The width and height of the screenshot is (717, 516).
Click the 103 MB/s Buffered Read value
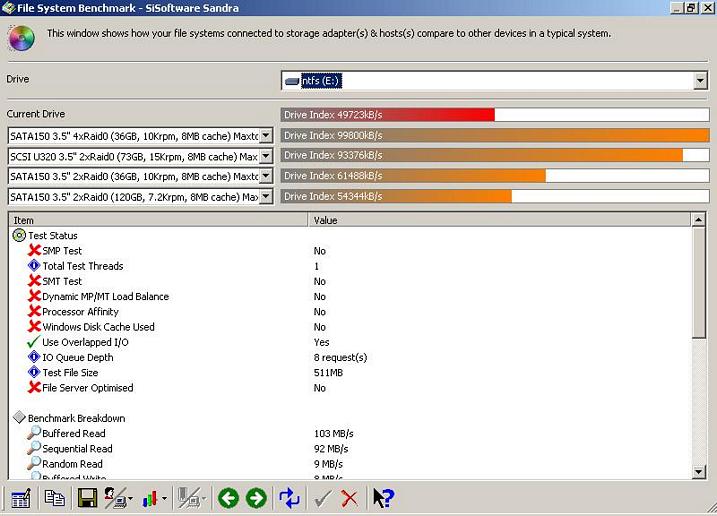pos(333,433)
